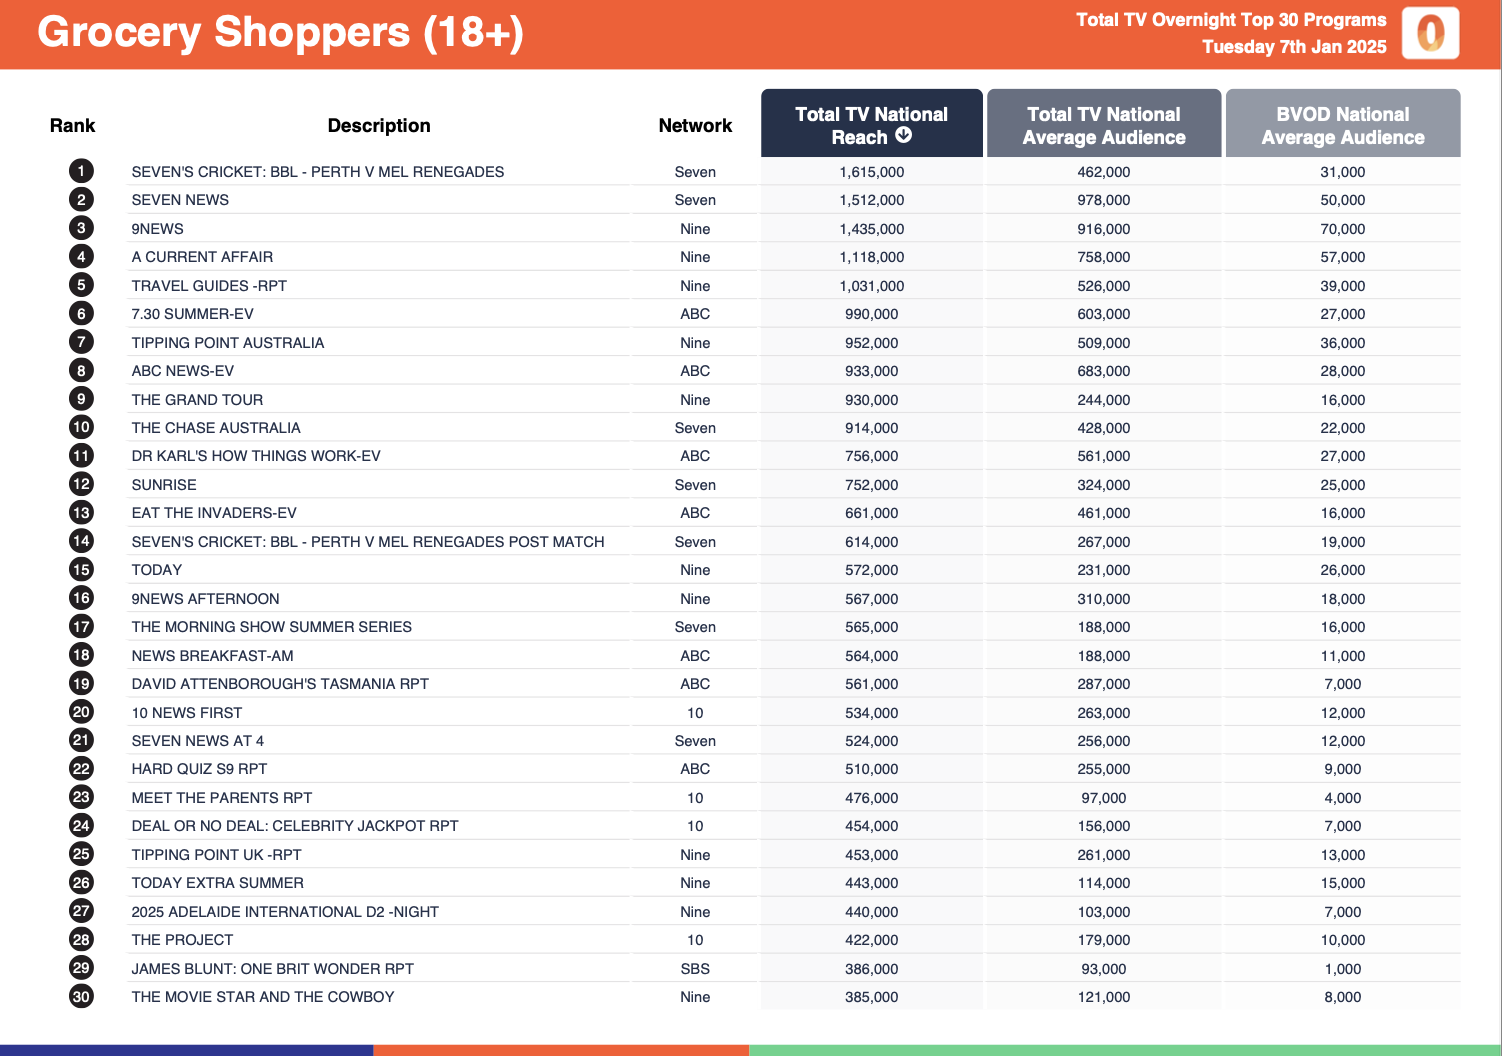Click ABC NEWS-EV program name
This screenshot has height=1056, width=1502.
tap(182, 371)
